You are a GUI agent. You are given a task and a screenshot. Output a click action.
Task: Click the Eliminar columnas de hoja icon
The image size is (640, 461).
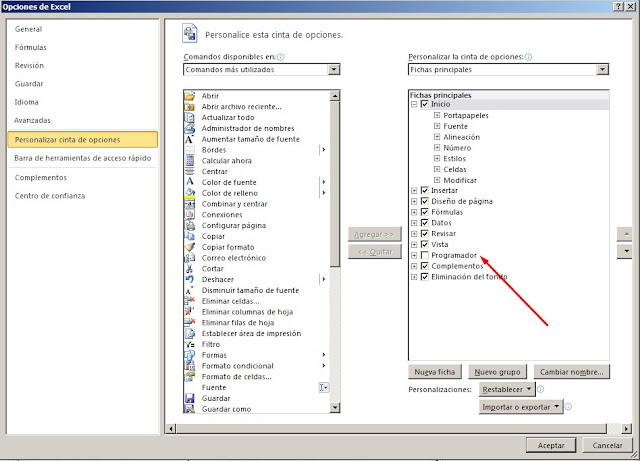point(189,312)
